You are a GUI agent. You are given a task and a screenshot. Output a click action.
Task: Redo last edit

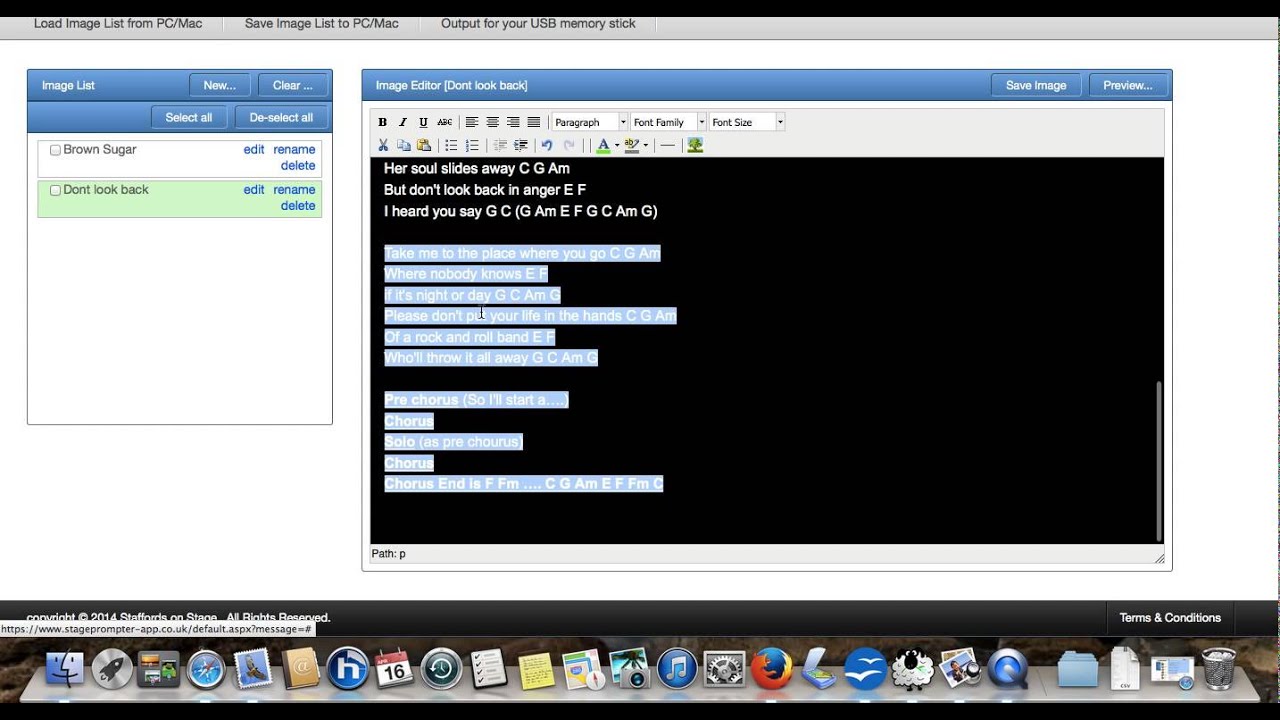[x=569, y=145]
